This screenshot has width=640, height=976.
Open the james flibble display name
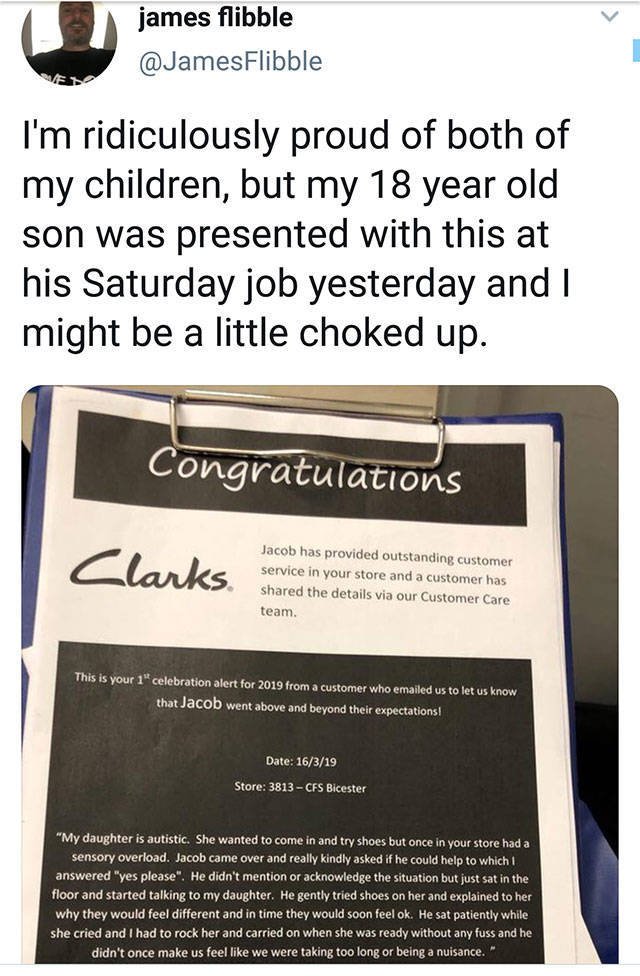click(x=215, y=18)
